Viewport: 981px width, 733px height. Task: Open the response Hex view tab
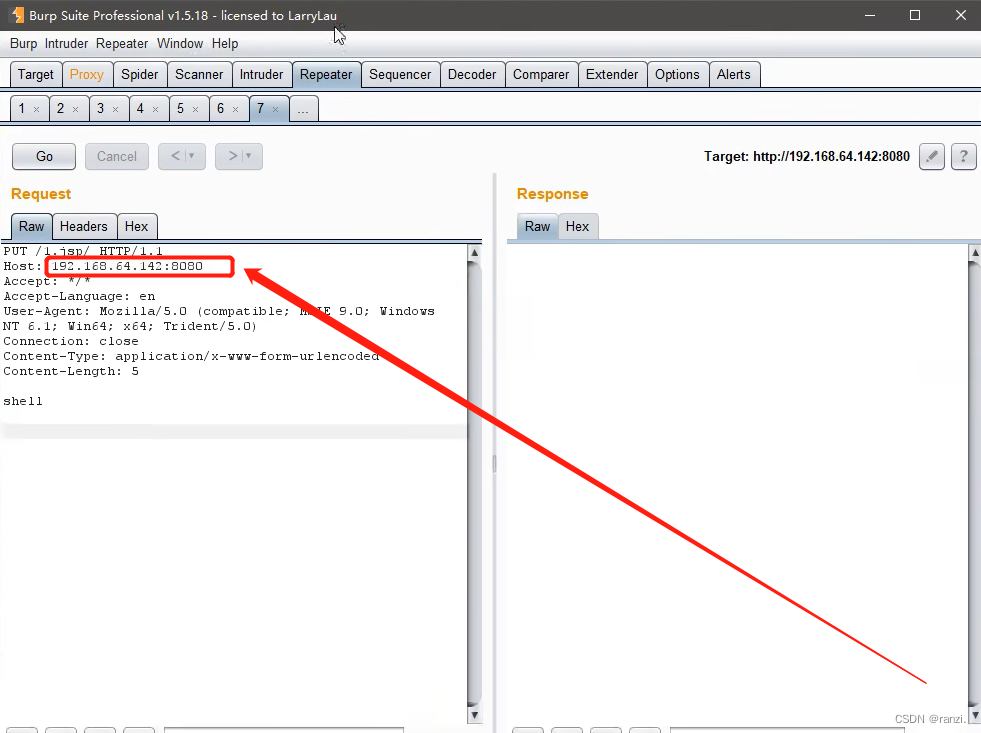point(577,226)
